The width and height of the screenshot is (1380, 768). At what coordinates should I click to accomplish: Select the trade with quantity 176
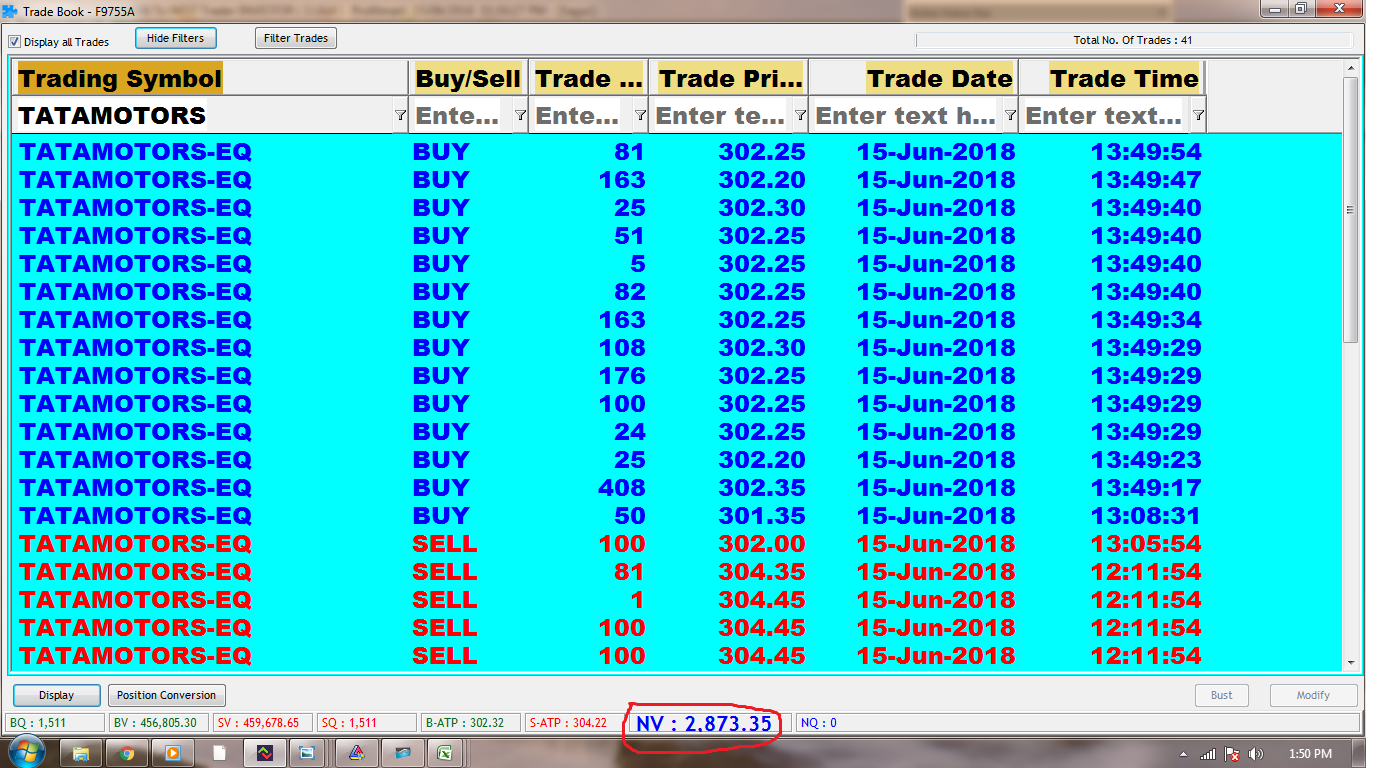click(677, 376)
